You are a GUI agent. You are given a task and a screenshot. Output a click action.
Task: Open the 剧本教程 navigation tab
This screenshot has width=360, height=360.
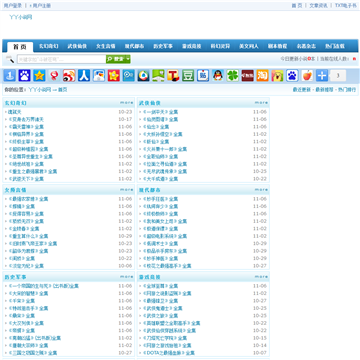pyautogui.click(x=278, y=46)
